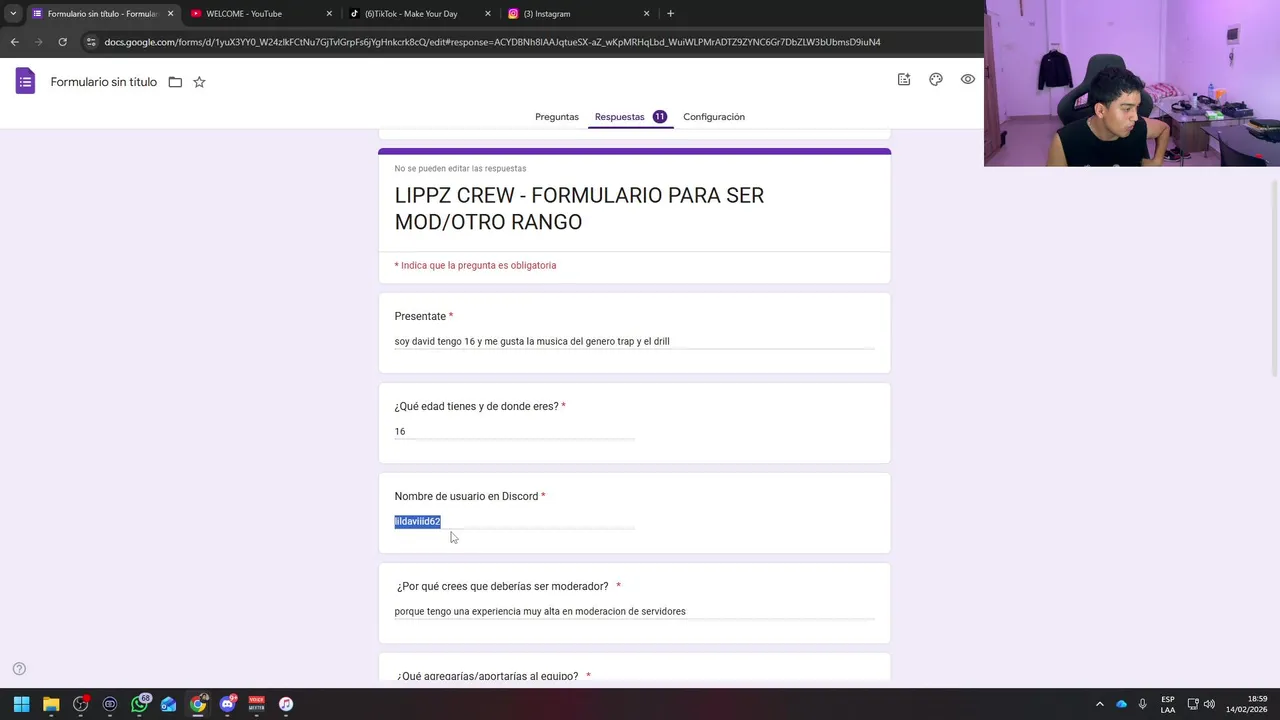Click the browser forward arrow
The height and width of the screenshot is (720, 1280).
point(38,42)
